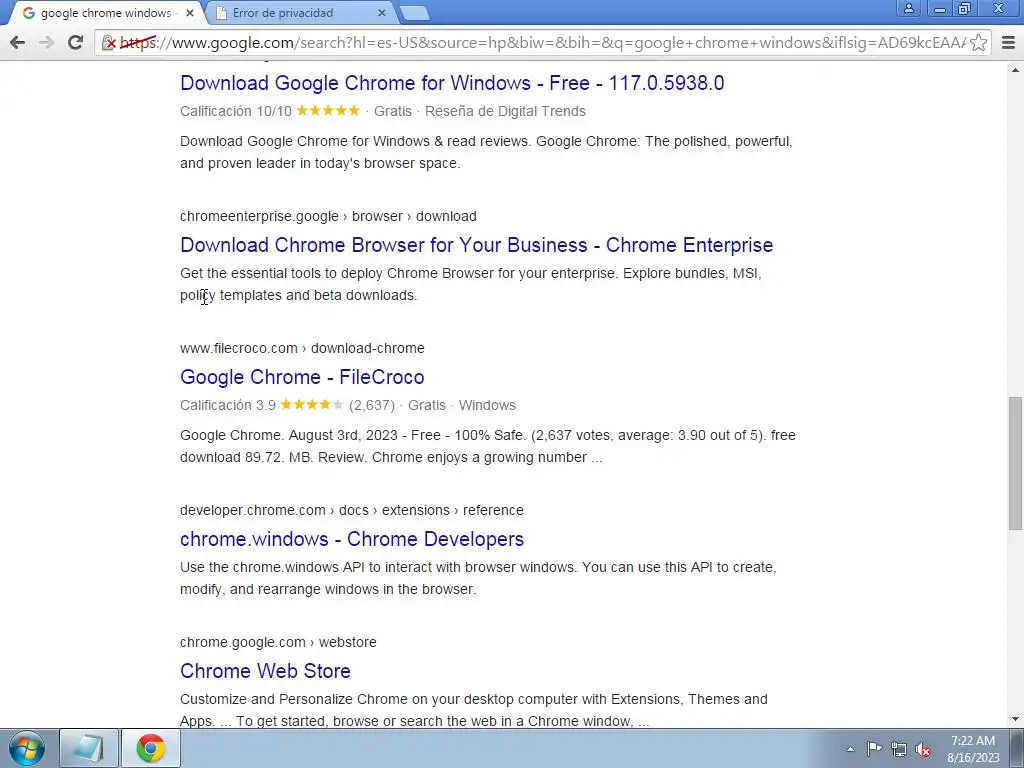The width and height of the screenshot is (1024, 768).
Task: Click the Chrome taskbar icon
Action: coord(151,748)
